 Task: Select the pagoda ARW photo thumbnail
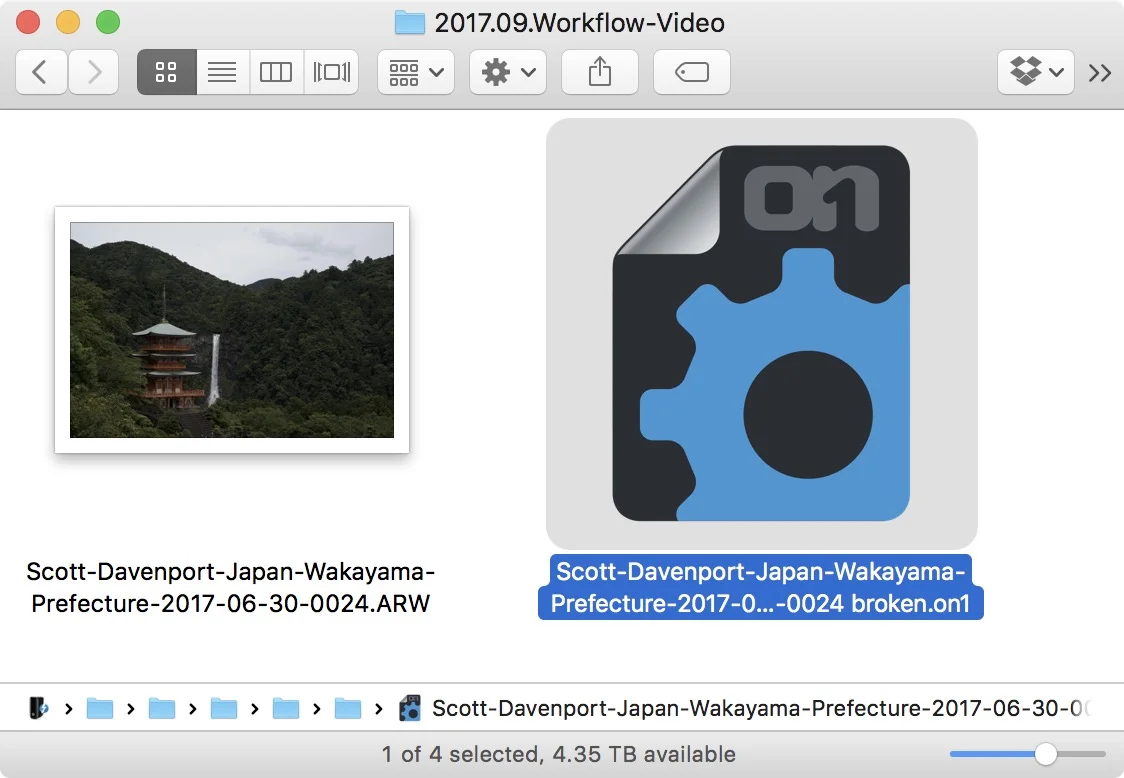(232, 330)
